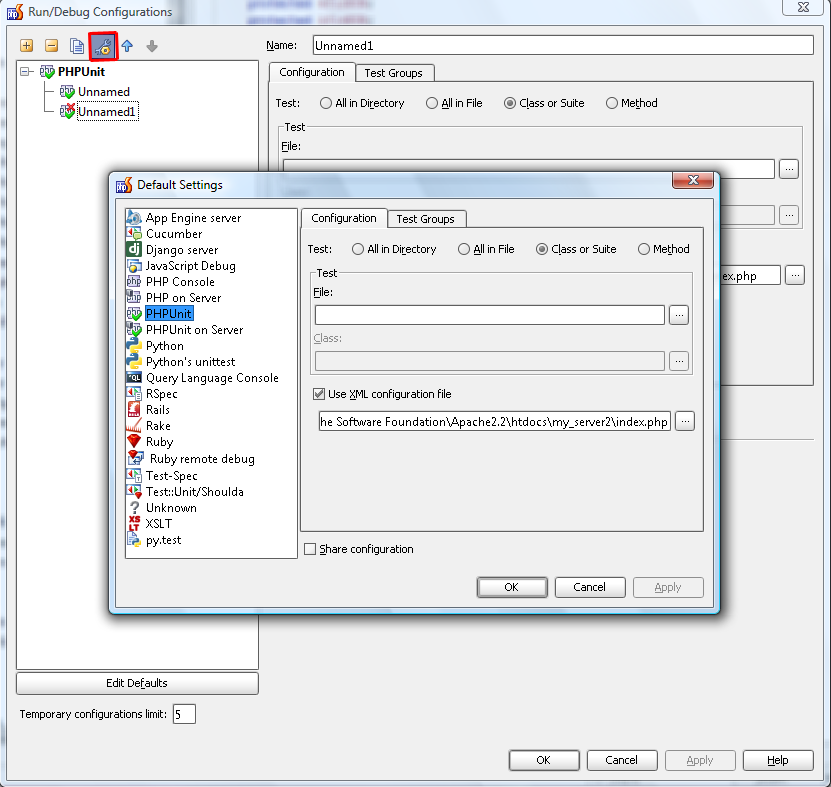The height and width of the screenshot is (787, 831).
Task: Open edit defaults wrench icon
Action: coord(103,47)
